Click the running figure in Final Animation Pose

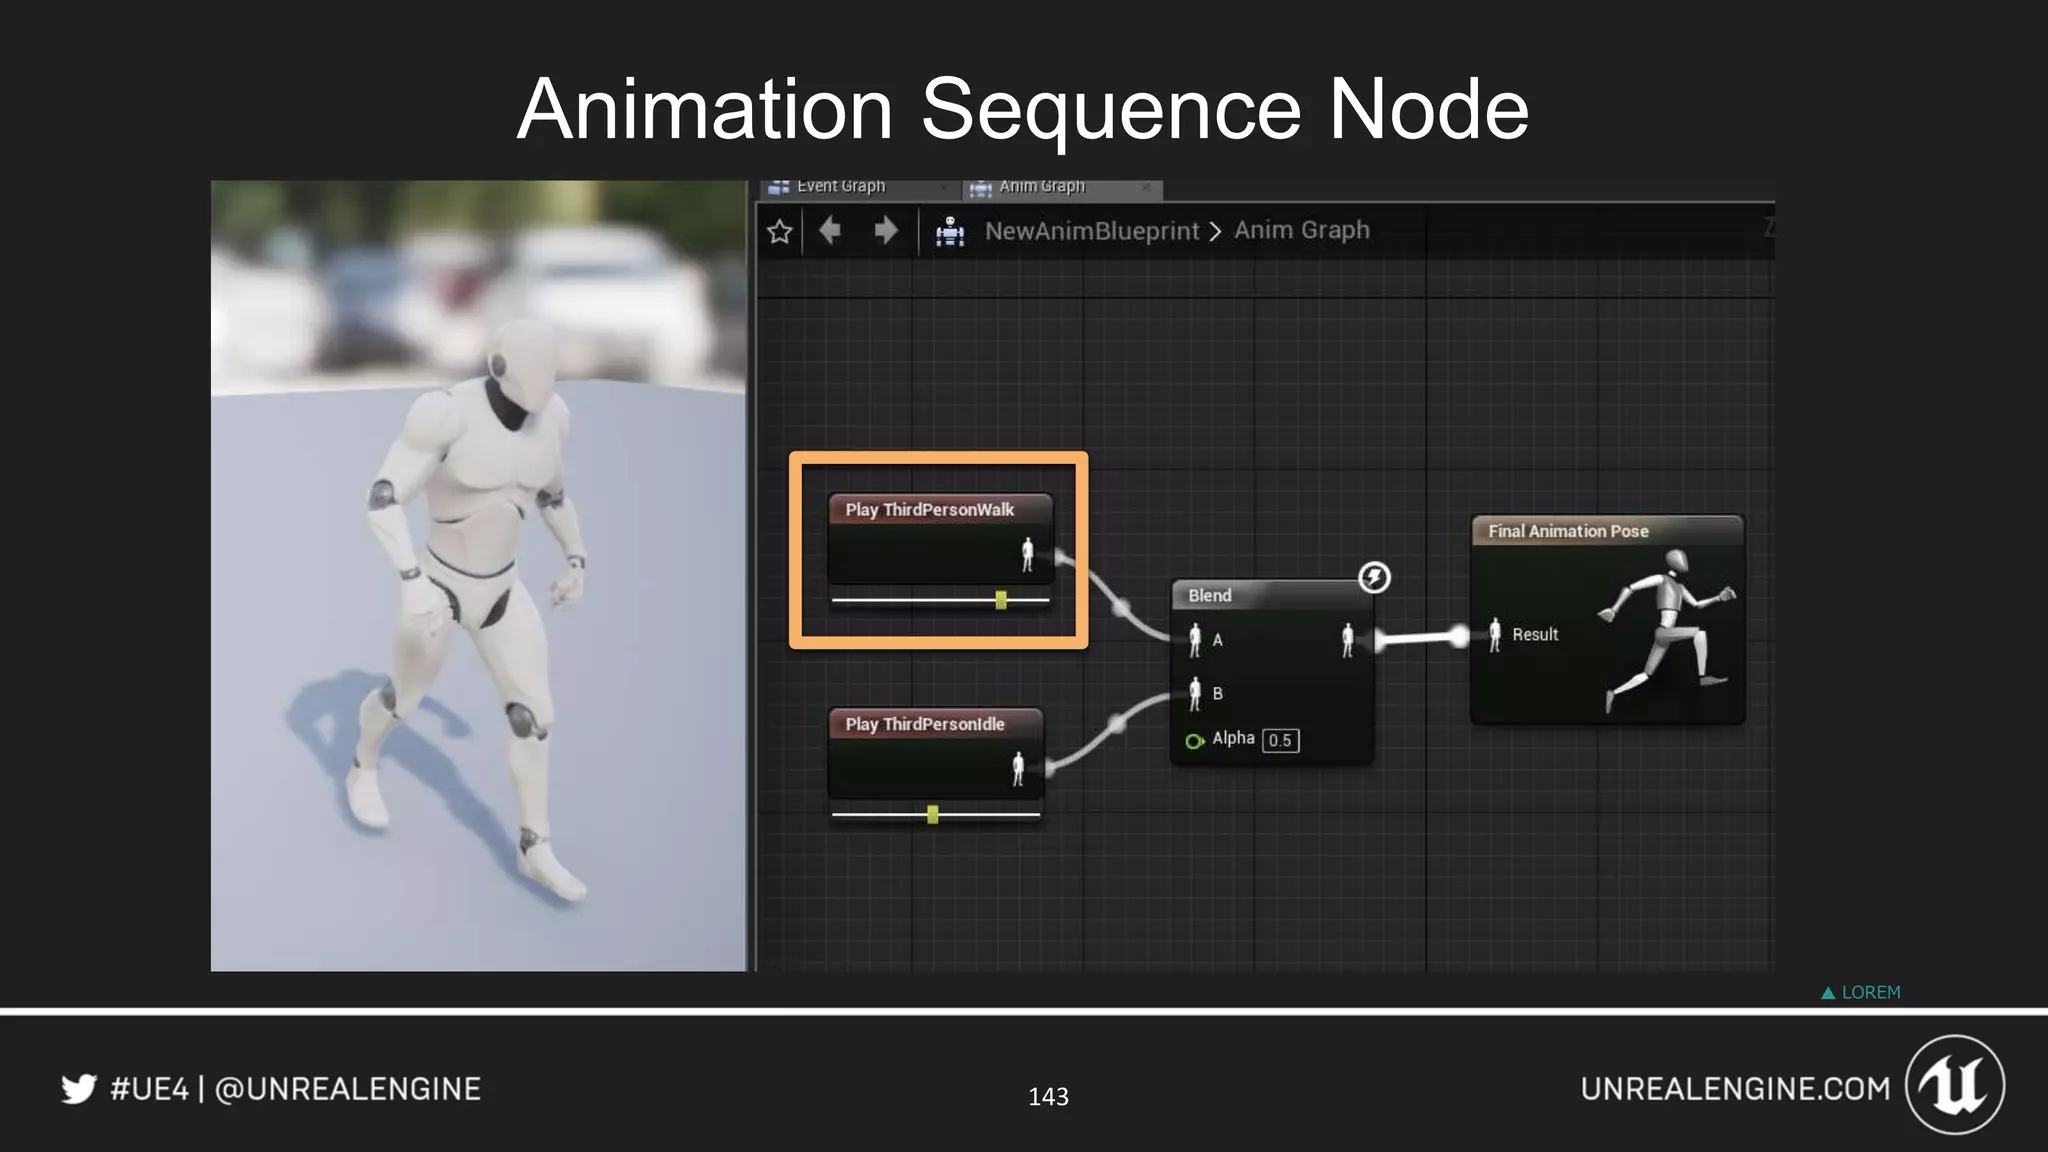tap(1668, 630)
